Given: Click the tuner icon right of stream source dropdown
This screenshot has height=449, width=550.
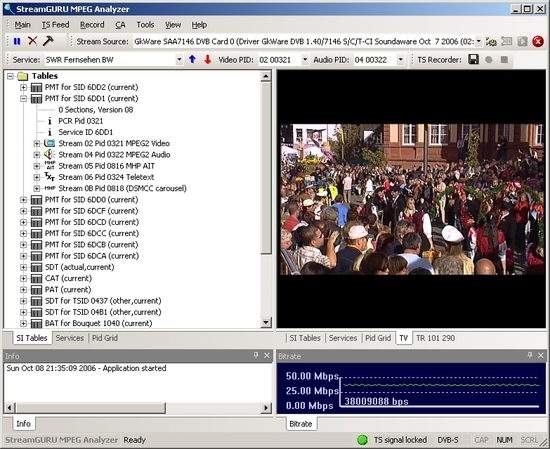Looking at the screenshot, I should pyautogui.click(x=491, y=42).
